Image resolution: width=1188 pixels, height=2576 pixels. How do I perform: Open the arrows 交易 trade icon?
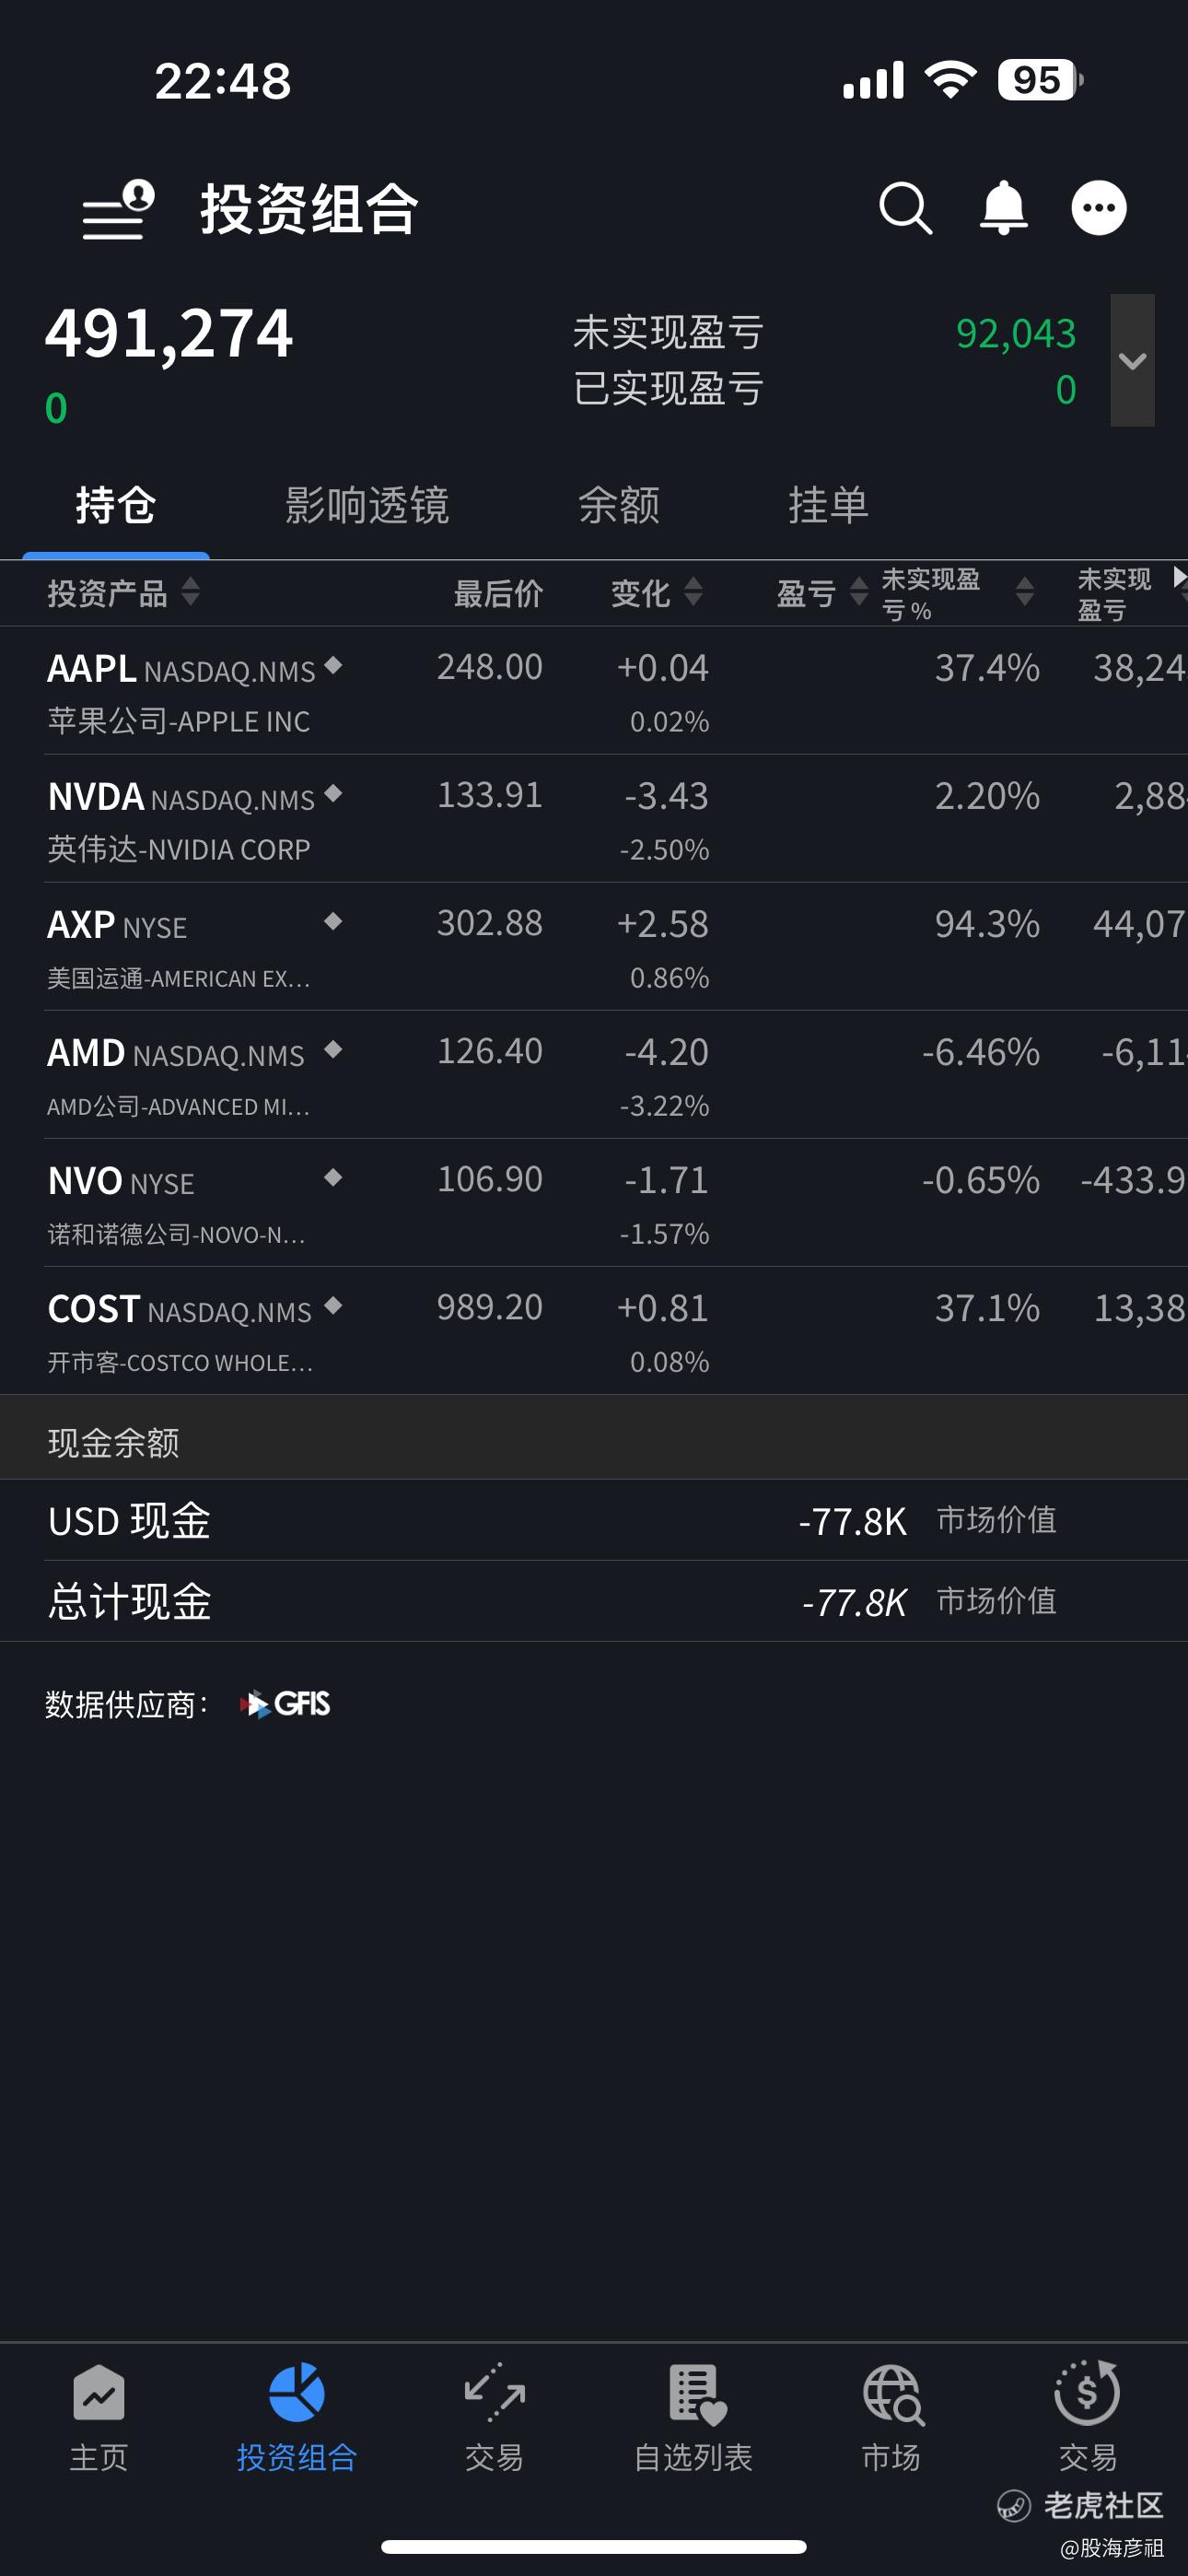tap(495, 2392)
